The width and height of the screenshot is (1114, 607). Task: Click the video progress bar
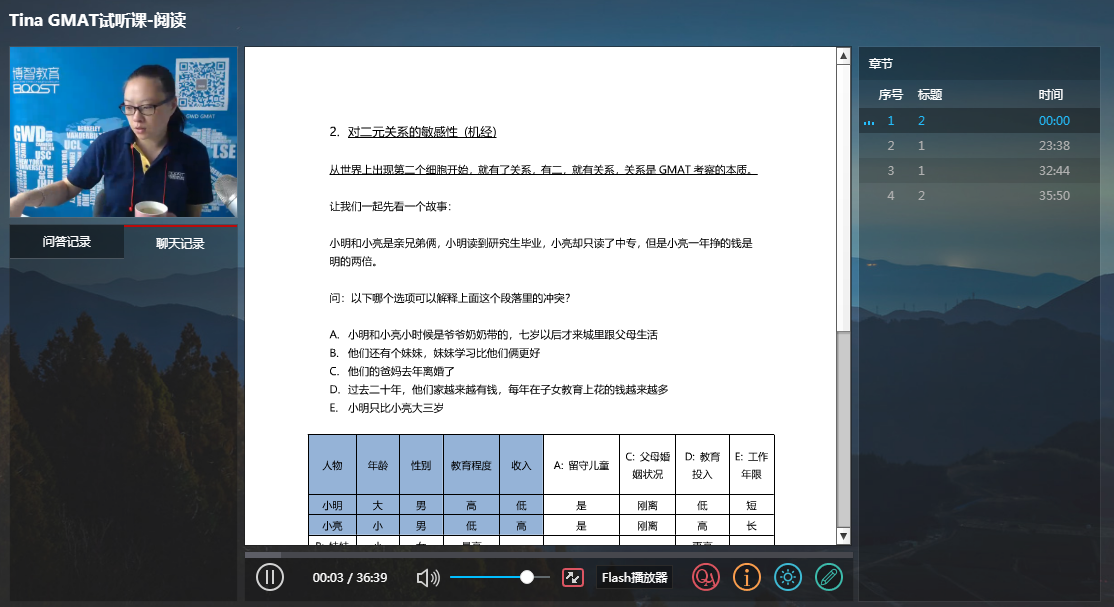coord(548,554)
